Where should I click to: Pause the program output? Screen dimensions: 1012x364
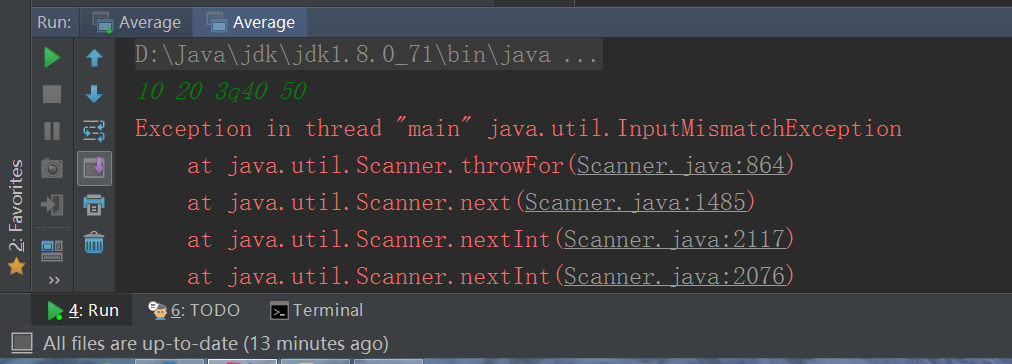[x=52, y=132]
